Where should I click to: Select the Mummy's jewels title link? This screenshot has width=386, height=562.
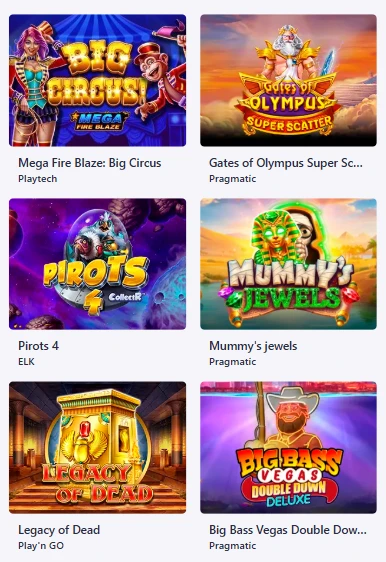pos(253,346)
